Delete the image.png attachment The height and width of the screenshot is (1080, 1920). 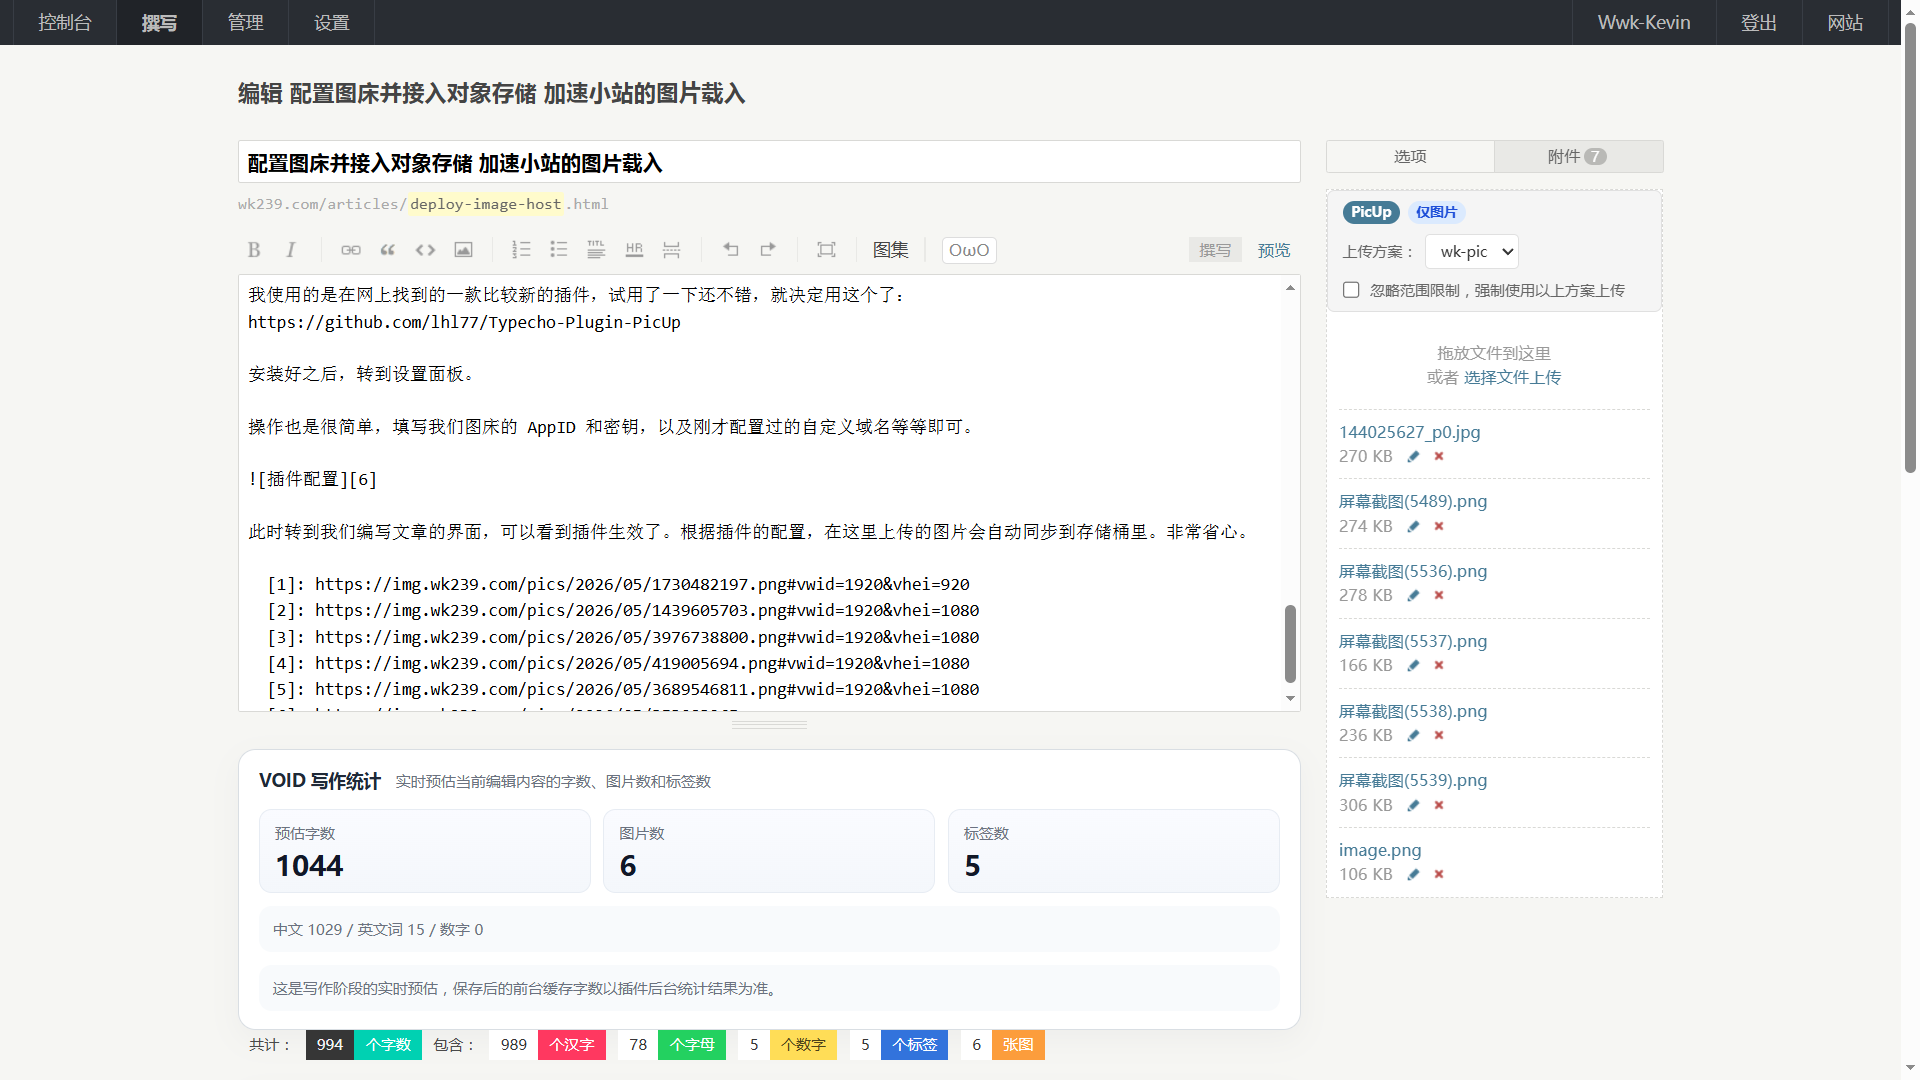(x=1439, y=874)
